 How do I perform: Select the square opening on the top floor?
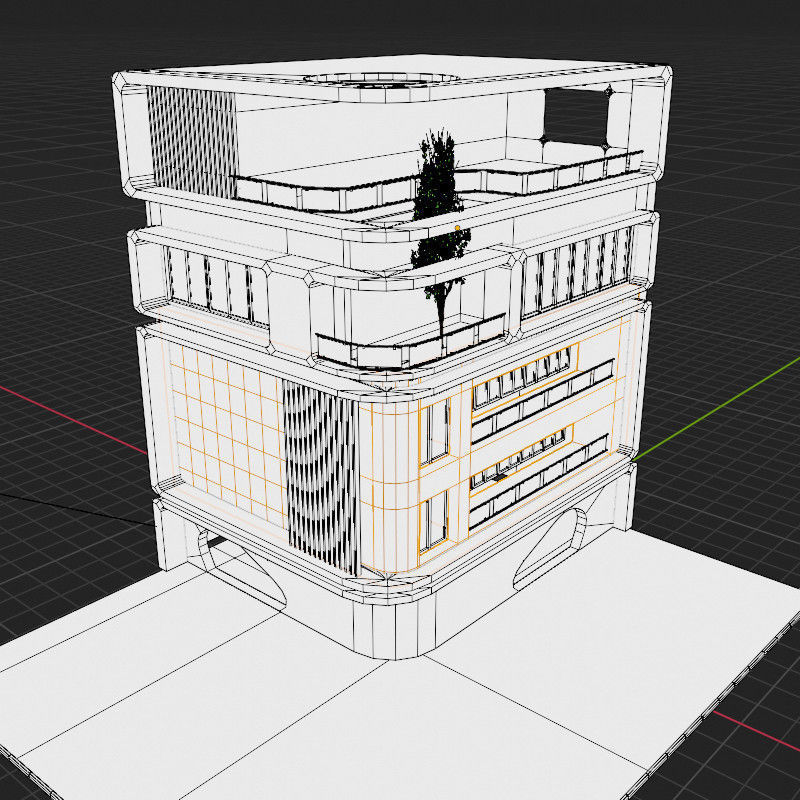click(577, 117)
